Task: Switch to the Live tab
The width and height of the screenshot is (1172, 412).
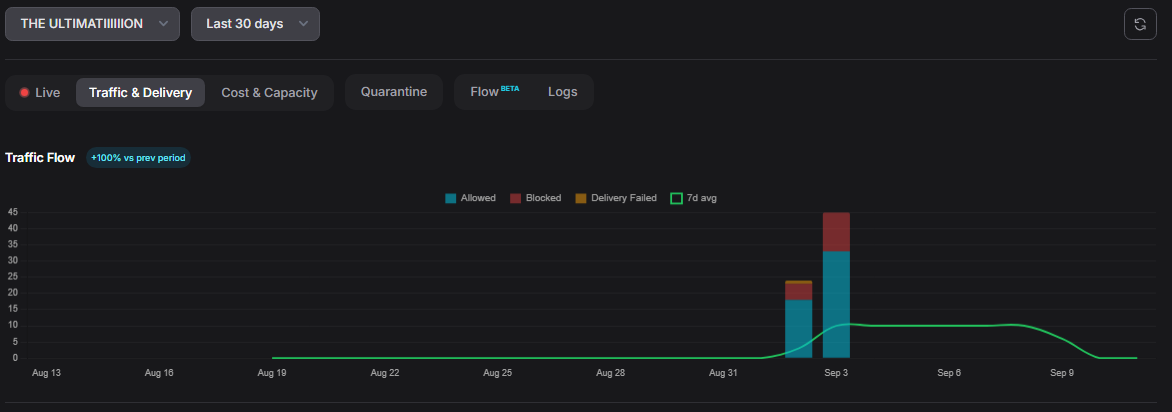Action: [x=40, y=93]
